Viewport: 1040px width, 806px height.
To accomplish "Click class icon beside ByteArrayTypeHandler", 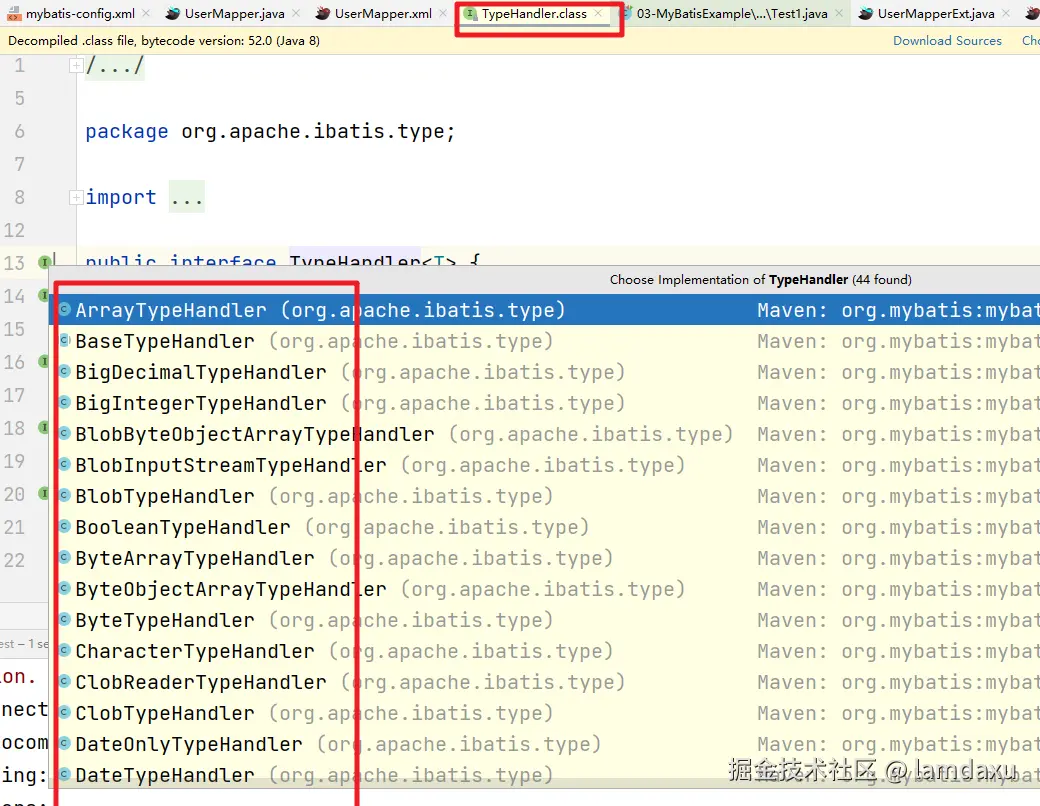I will click(64, 557).
